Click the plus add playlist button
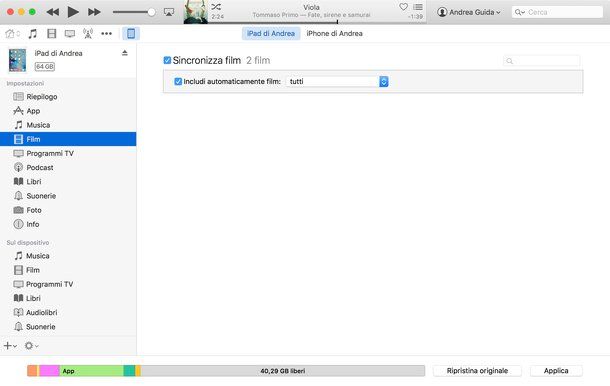Screen dimensions: 610x386 click(x=10, y=346)
